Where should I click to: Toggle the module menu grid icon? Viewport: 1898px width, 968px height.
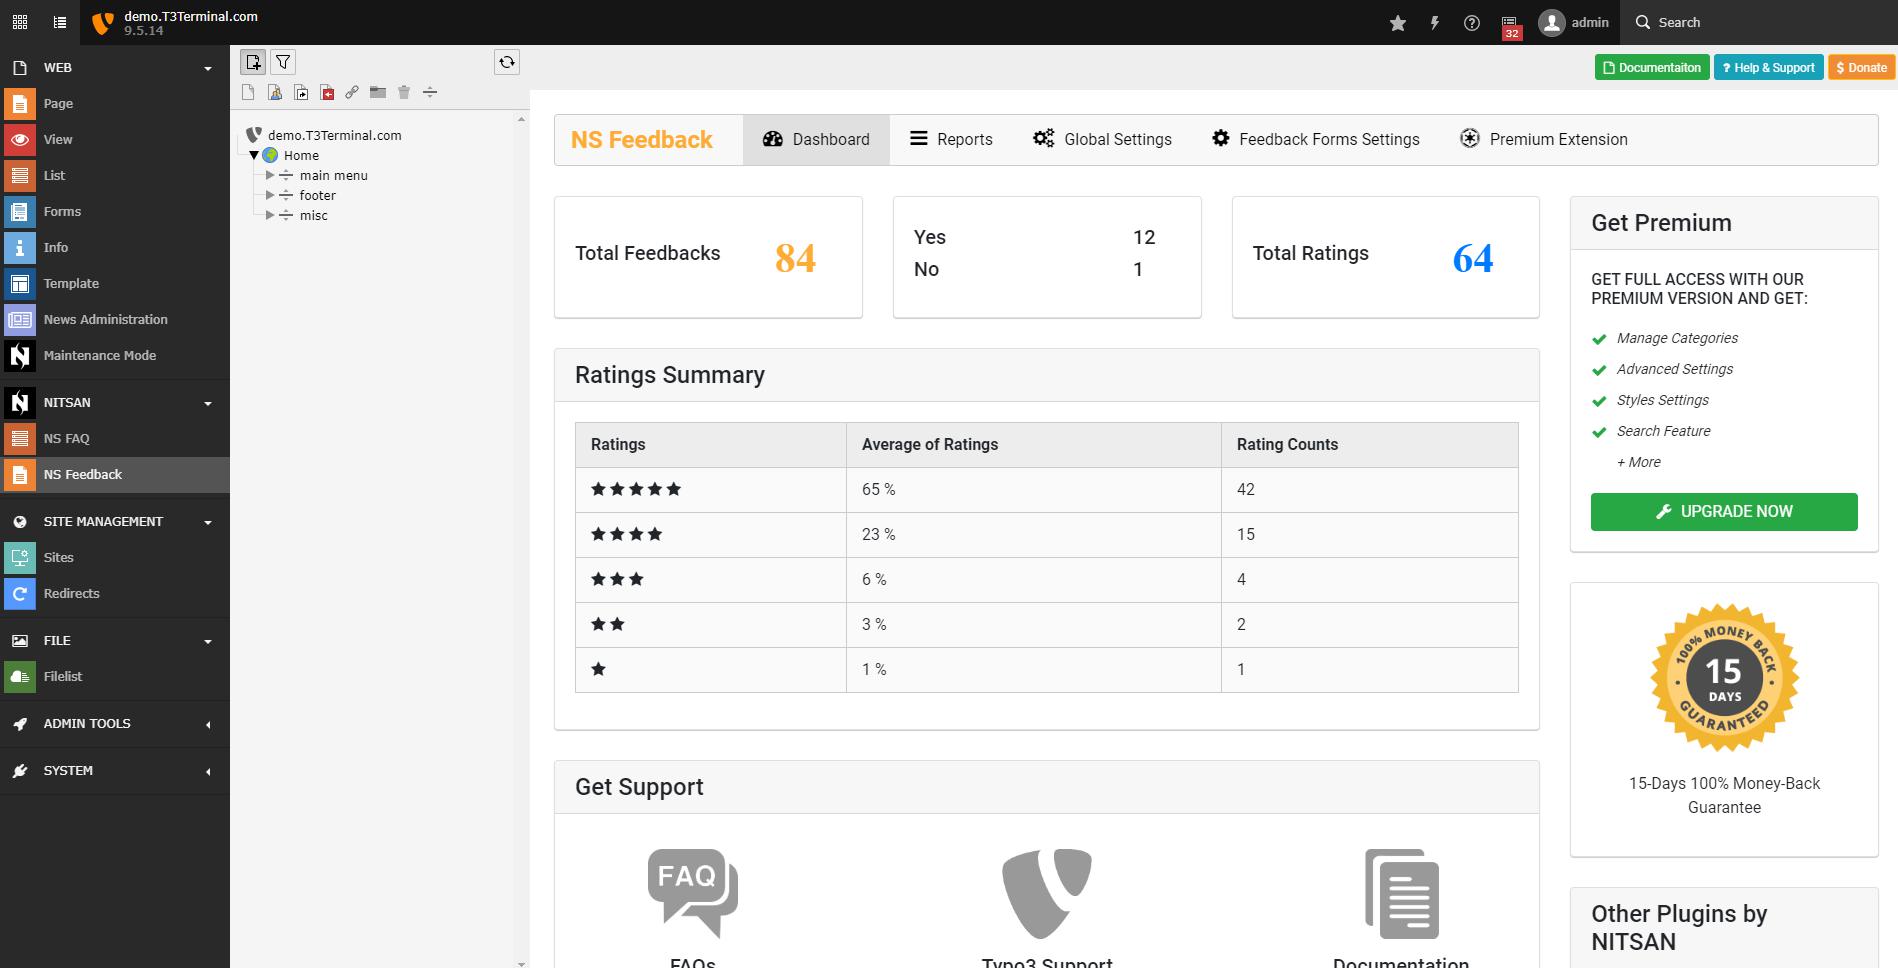point(20,22)
